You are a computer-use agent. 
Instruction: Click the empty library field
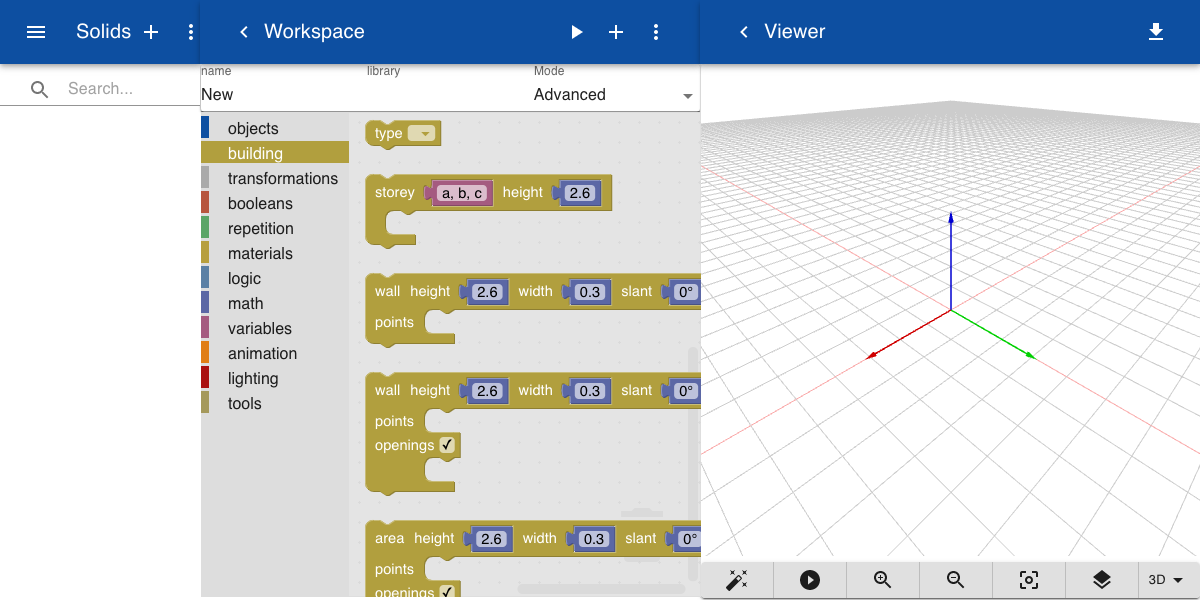pyautogui.click(x=450, y=95)
